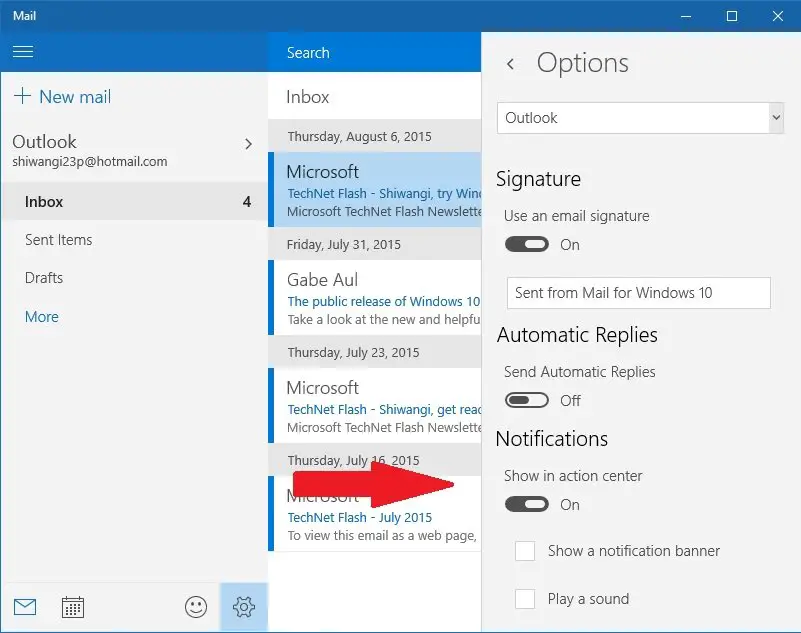This screenshot has width=801, height=633.
Task: Minimize the Mail window
Action: tap(686, 16)
